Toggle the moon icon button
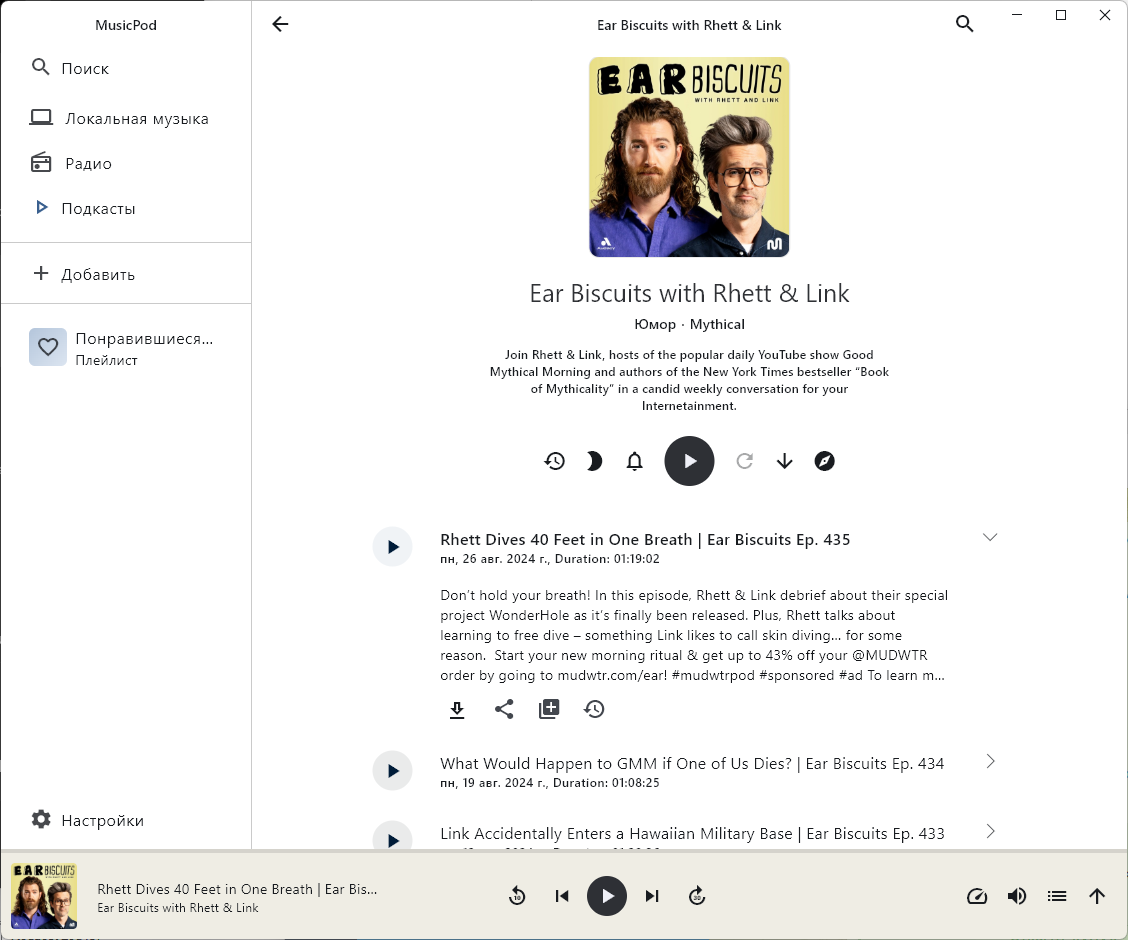 click(594, 461)
